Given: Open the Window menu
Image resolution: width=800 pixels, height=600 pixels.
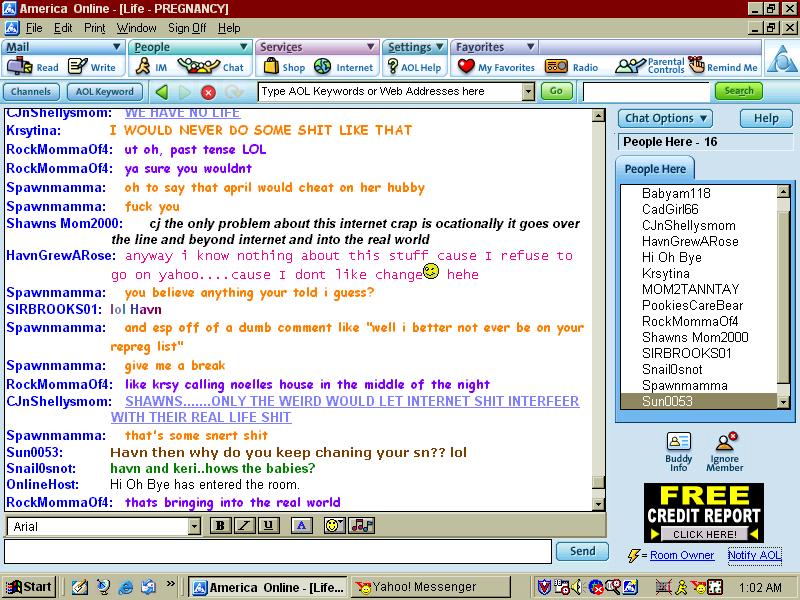Looking at the screenshot, I should 136,28.
